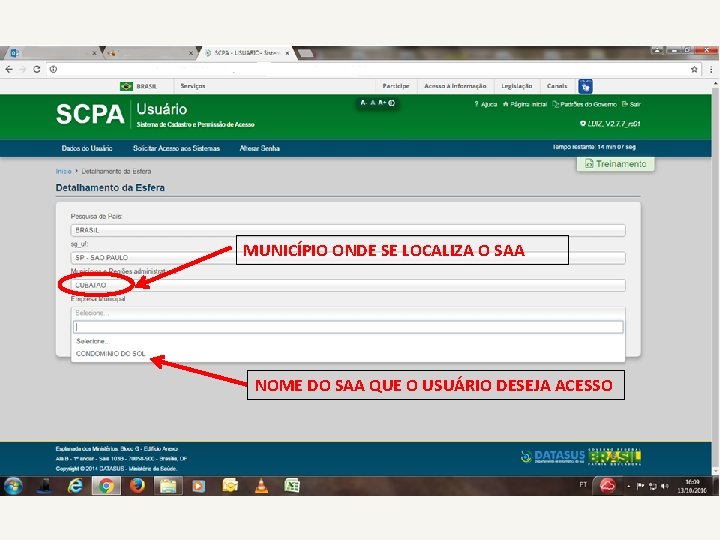720x540 pixels.
Task: Click the taskbar clock showing 16:09
Action: (692, 486)
